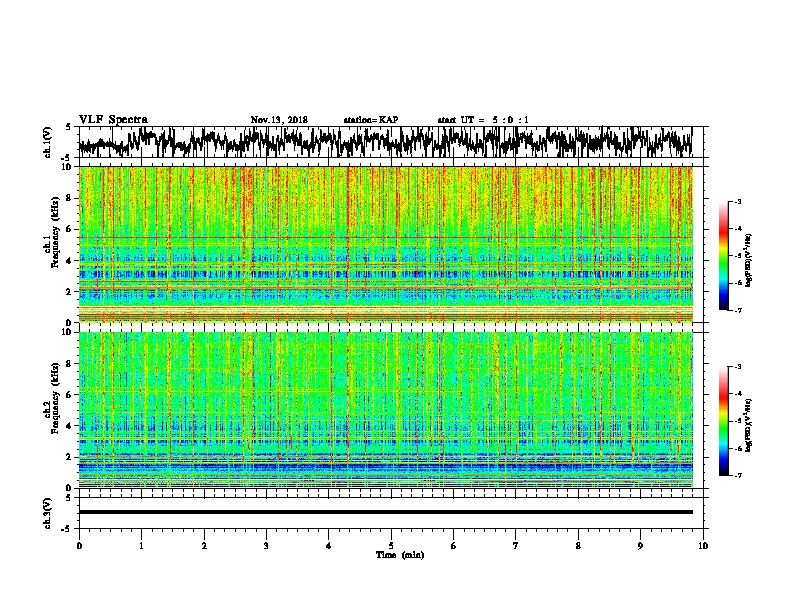Click the "Time (min)" axis label
The width and height of the screenshot is (792, 612).
click(x=400, y=555)
